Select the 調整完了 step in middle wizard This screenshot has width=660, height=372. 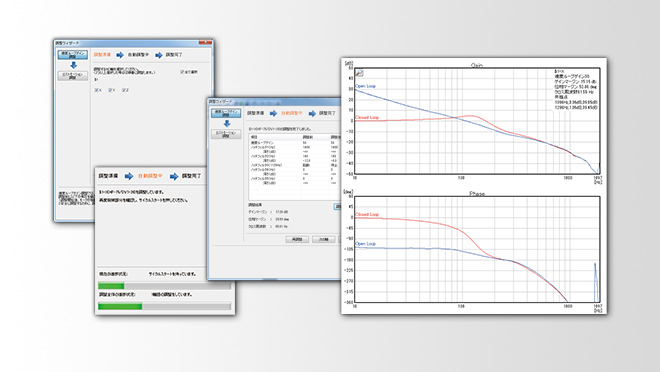[x=327, y=113]
